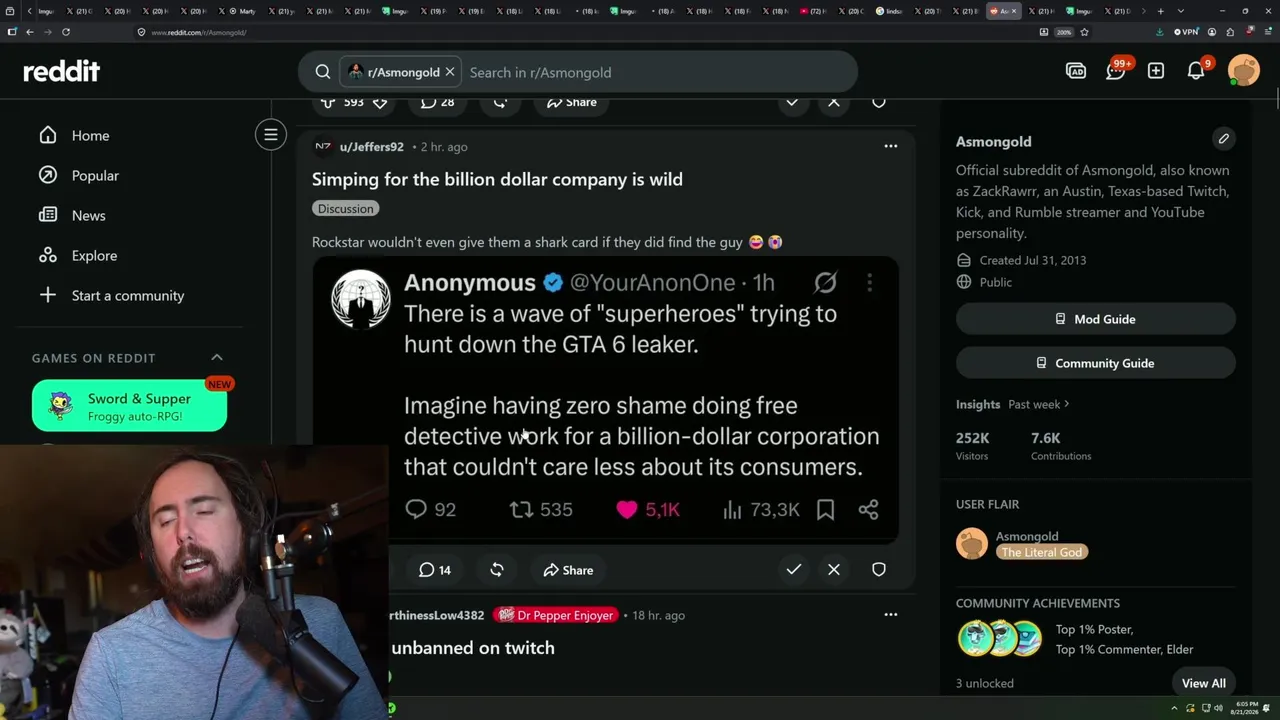This screenshot has width=1280, height=720.
Task: Collapse the Games on Reddit section
Action: pos(217,357)
